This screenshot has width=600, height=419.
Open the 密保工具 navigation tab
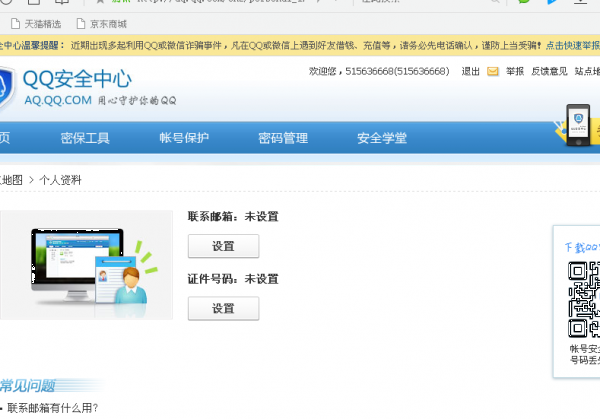point(85,138)
